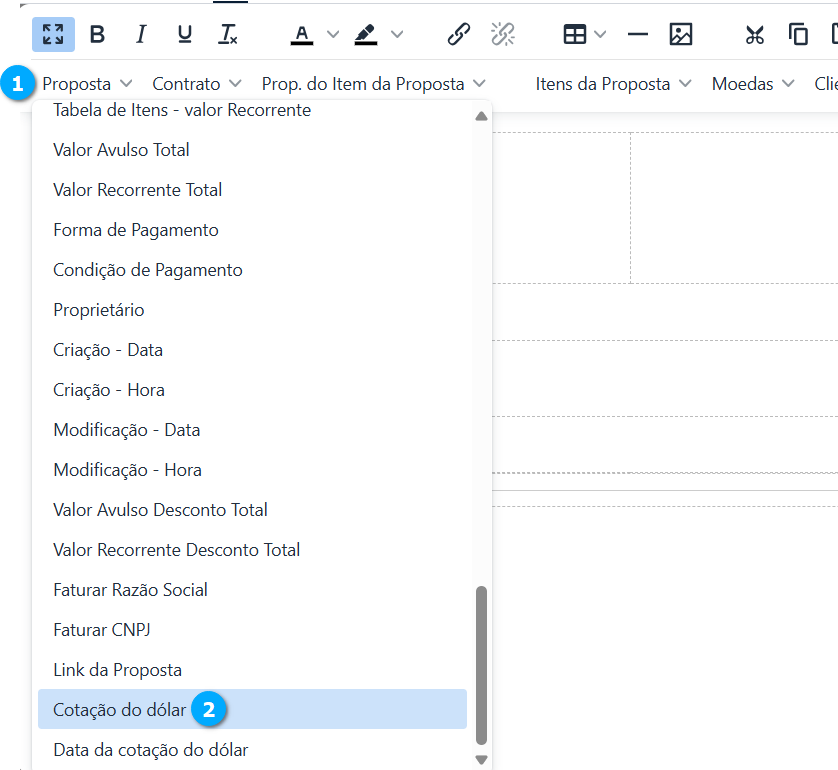Open highlight color dropdown arrow
This screenshot has height=770, width=838.
pos(397,34)
